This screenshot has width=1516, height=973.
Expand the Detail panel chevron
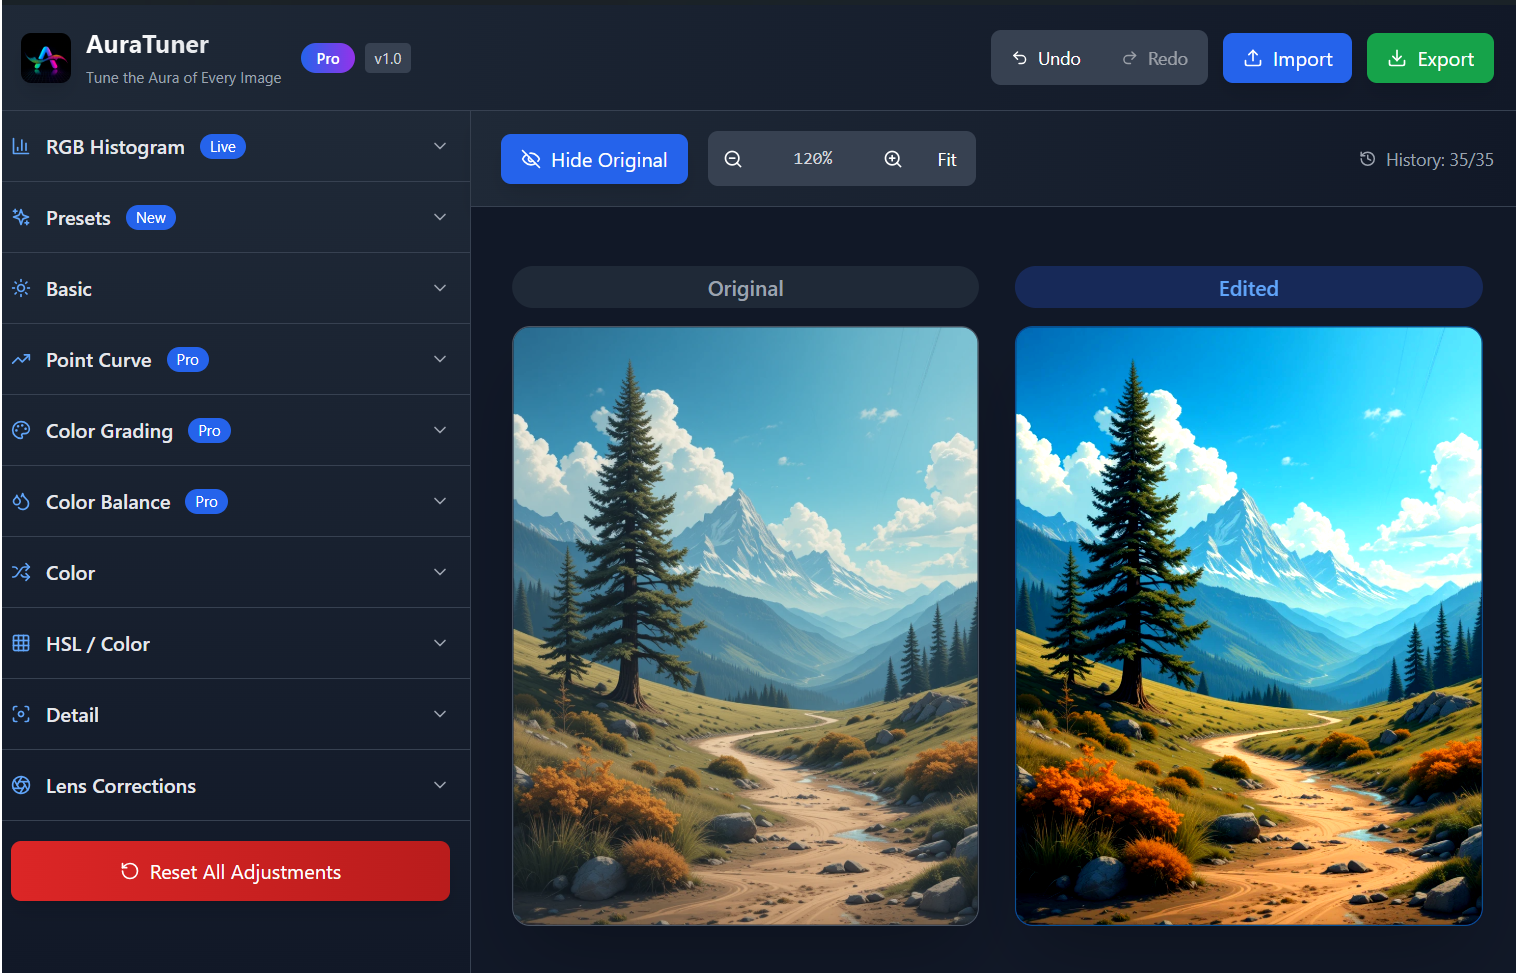pos(440,714)
